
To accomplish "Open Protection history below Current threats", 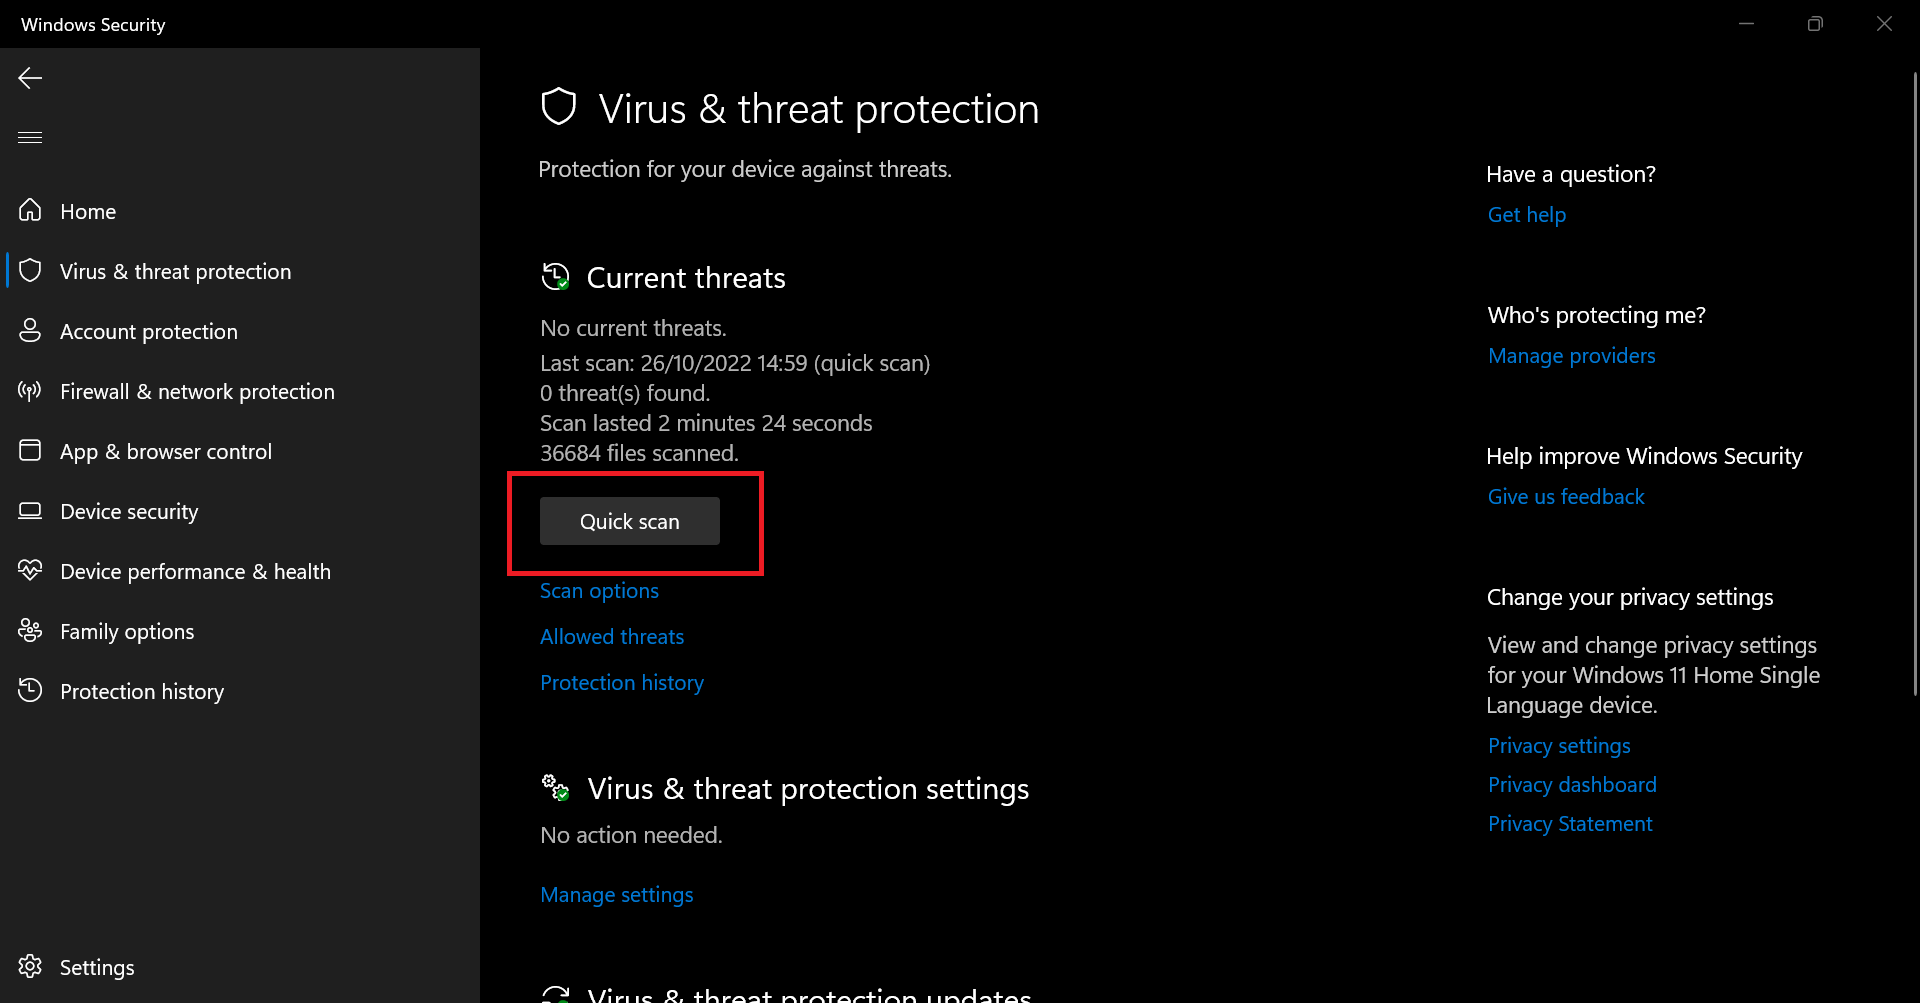I will tap(621, 682).
